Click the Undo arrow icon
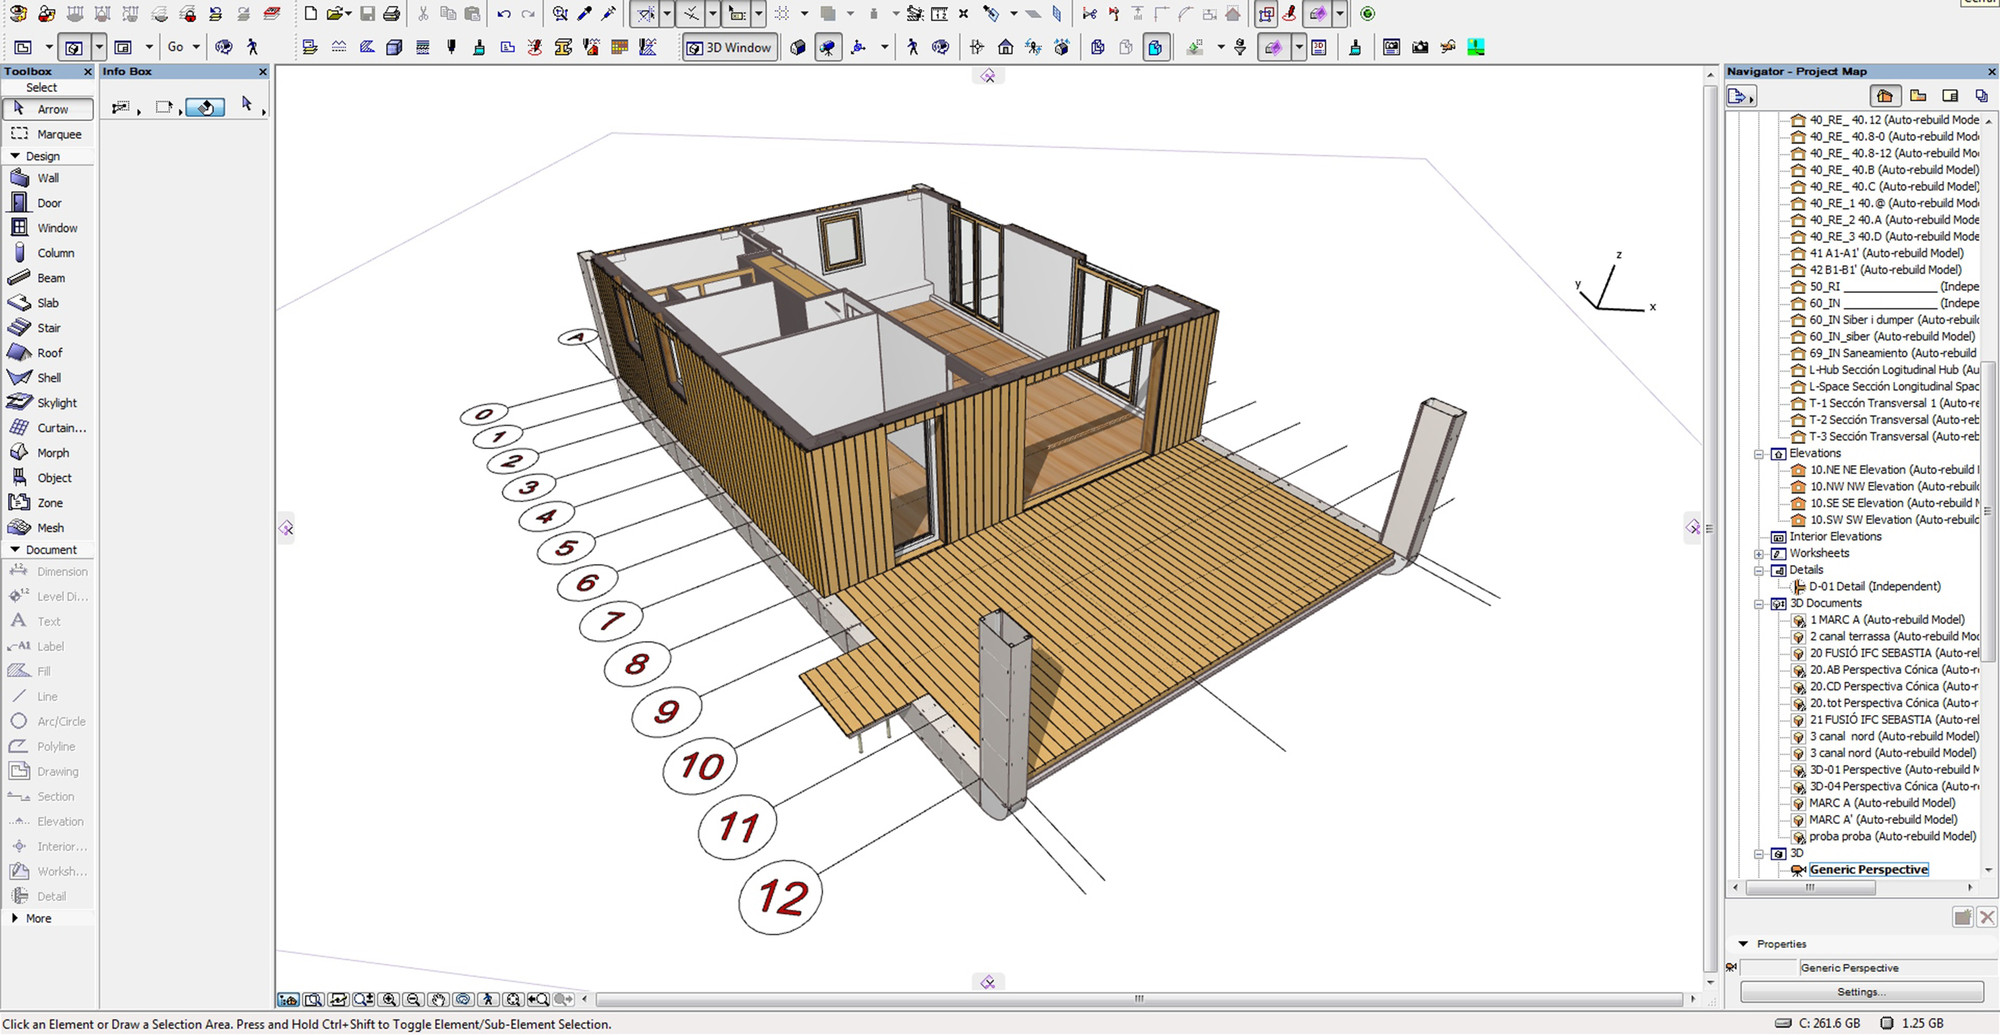 [503, 14]
